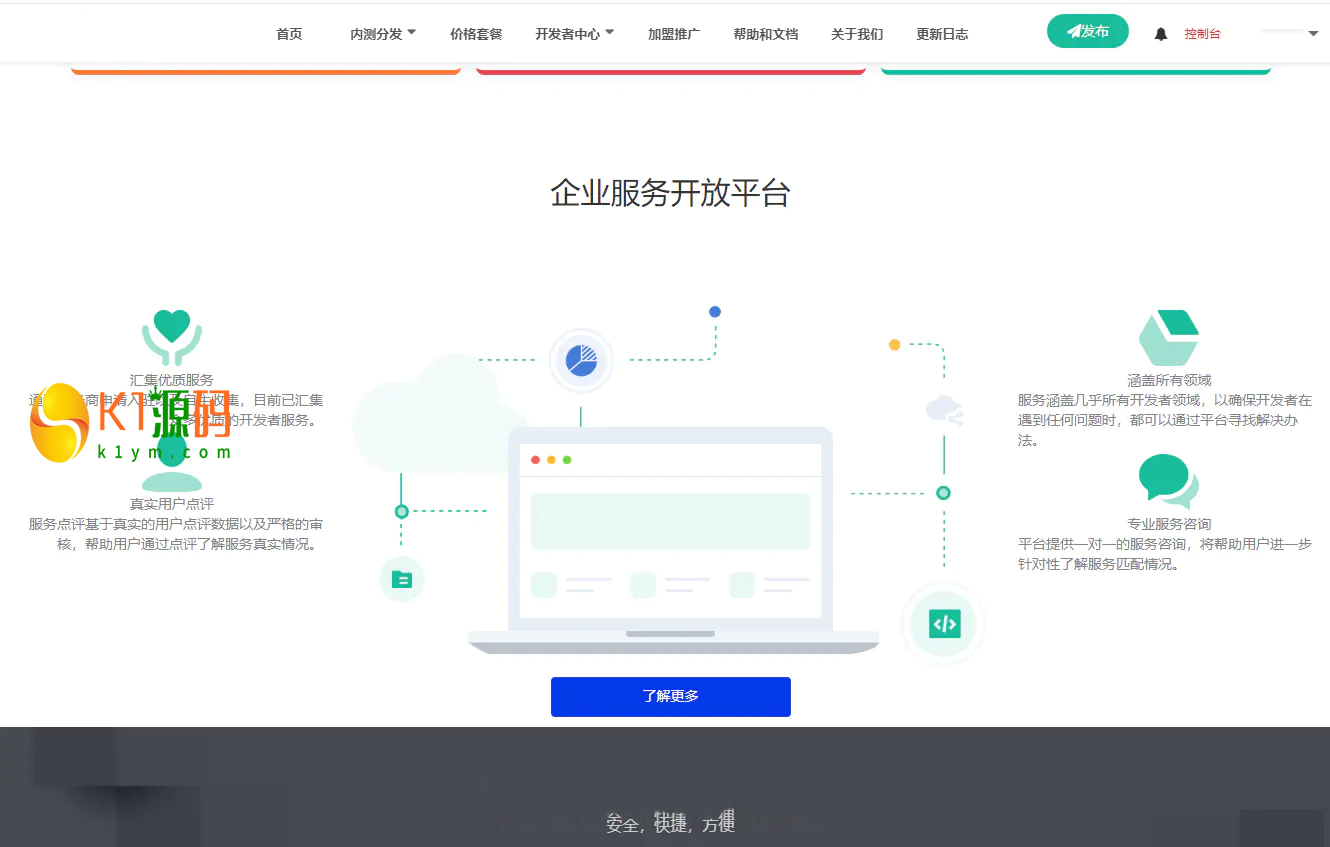Click the description starting 平台提供一对一的服务咨询
1330x847 pixels.
click(1165, 554)
